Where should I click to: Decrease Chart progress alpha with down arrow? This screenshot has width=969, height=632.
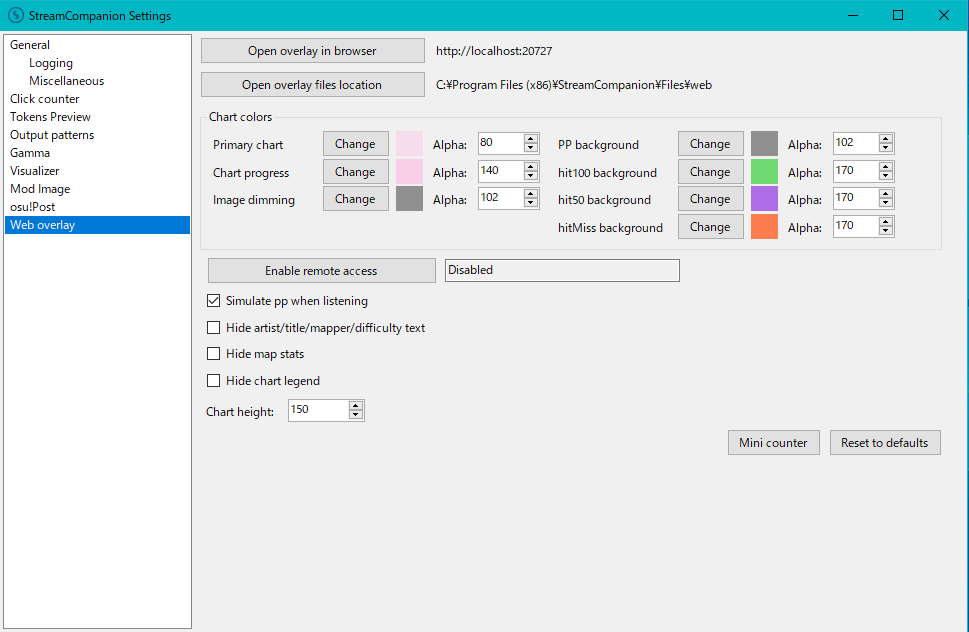531,175
